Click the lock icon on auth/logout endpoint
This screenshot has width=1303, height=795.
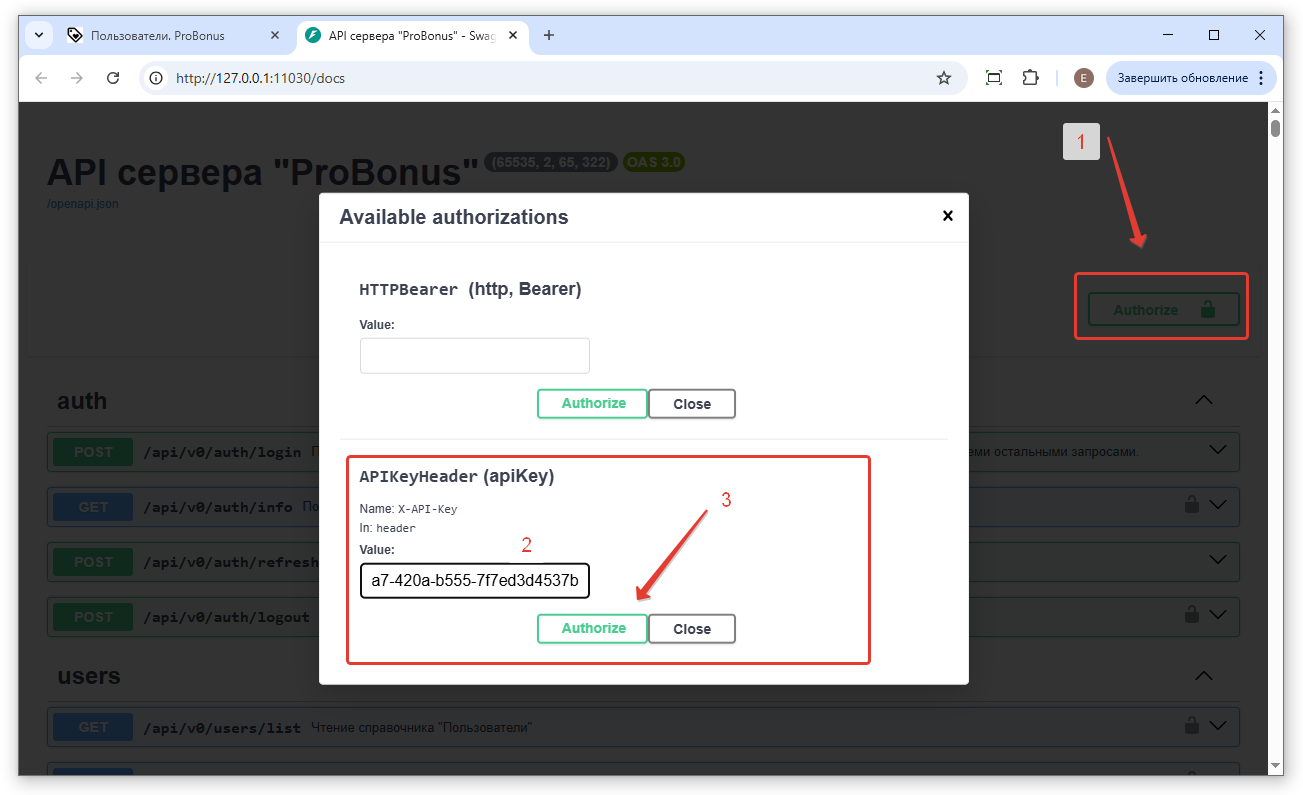[1191, 615]
